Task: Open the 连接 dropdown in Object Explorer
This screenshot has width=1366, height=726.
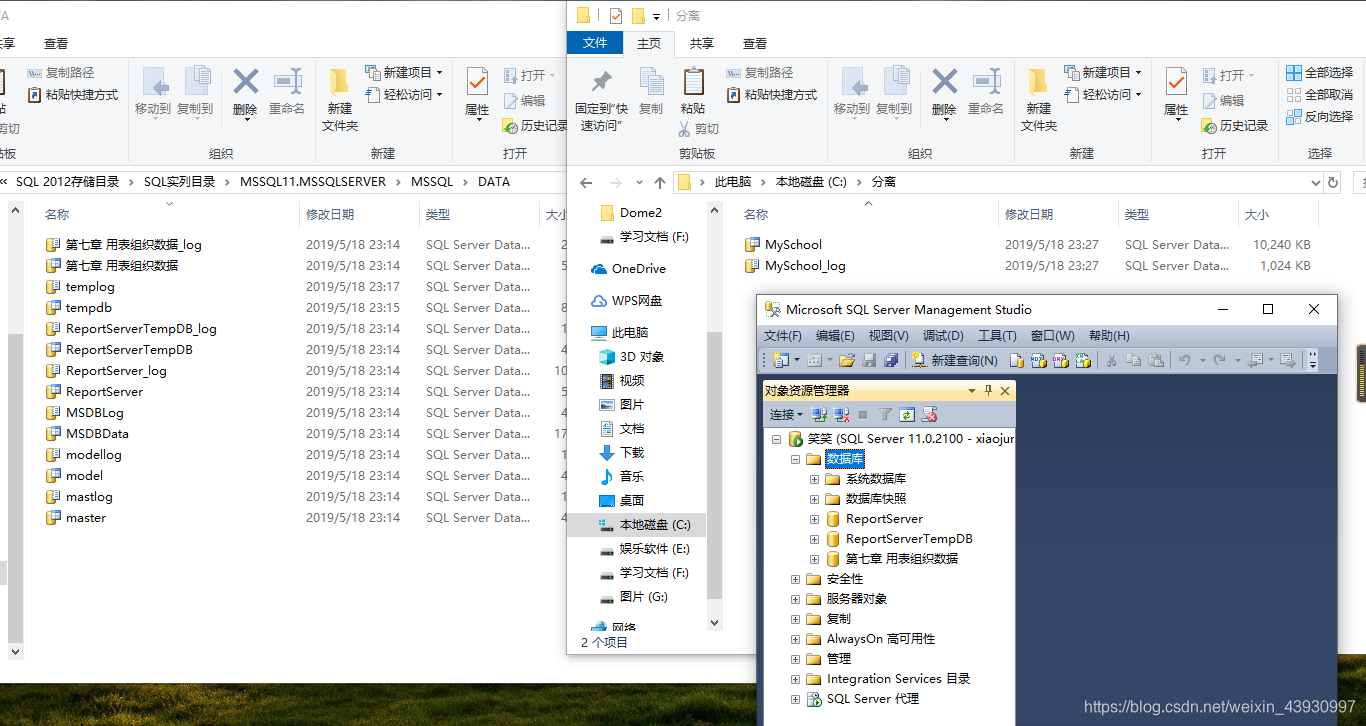Action: coord(786,415)
